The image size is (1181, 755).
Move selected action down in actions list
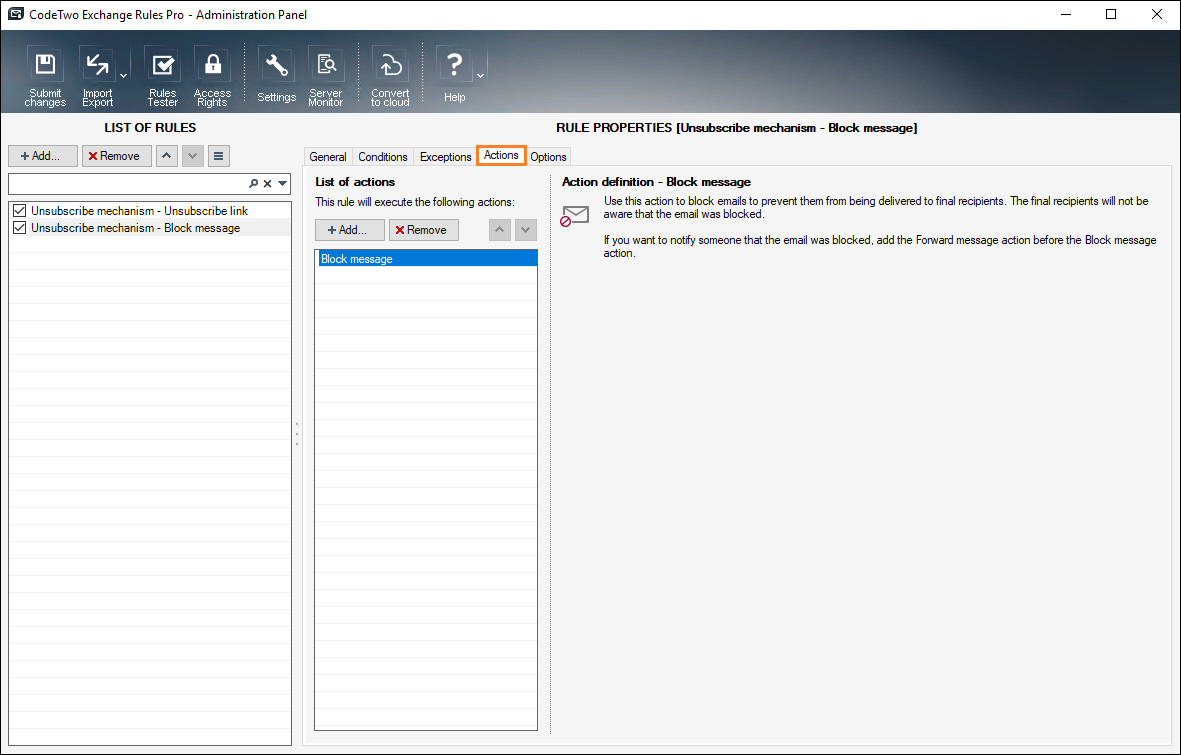pyautogui.click(x=526, y=230)
